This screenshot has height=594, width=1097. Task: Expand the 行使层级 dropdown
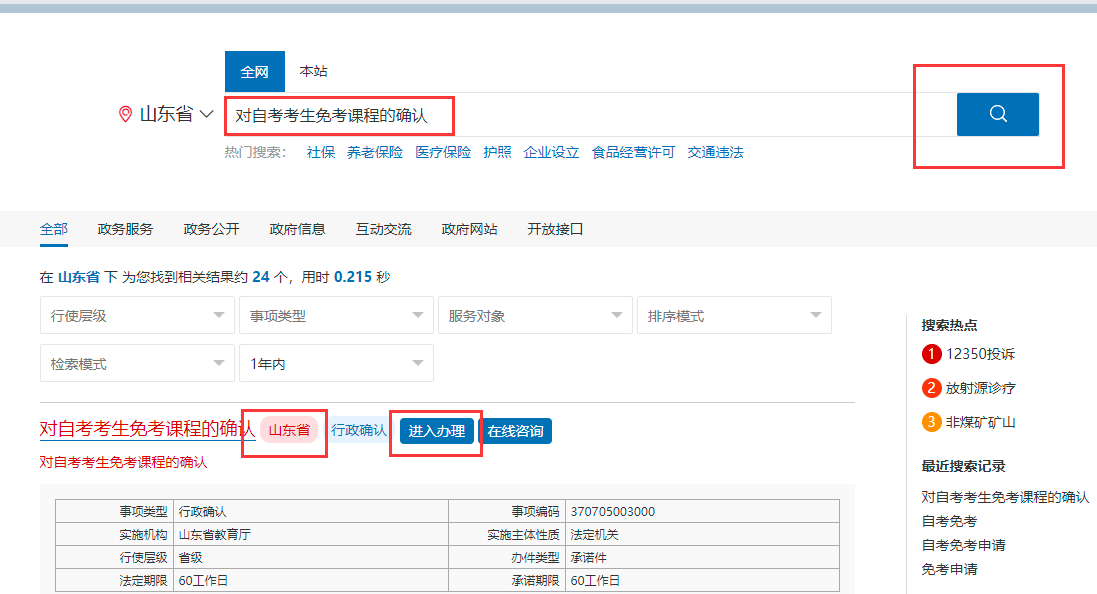click(137, 316)
